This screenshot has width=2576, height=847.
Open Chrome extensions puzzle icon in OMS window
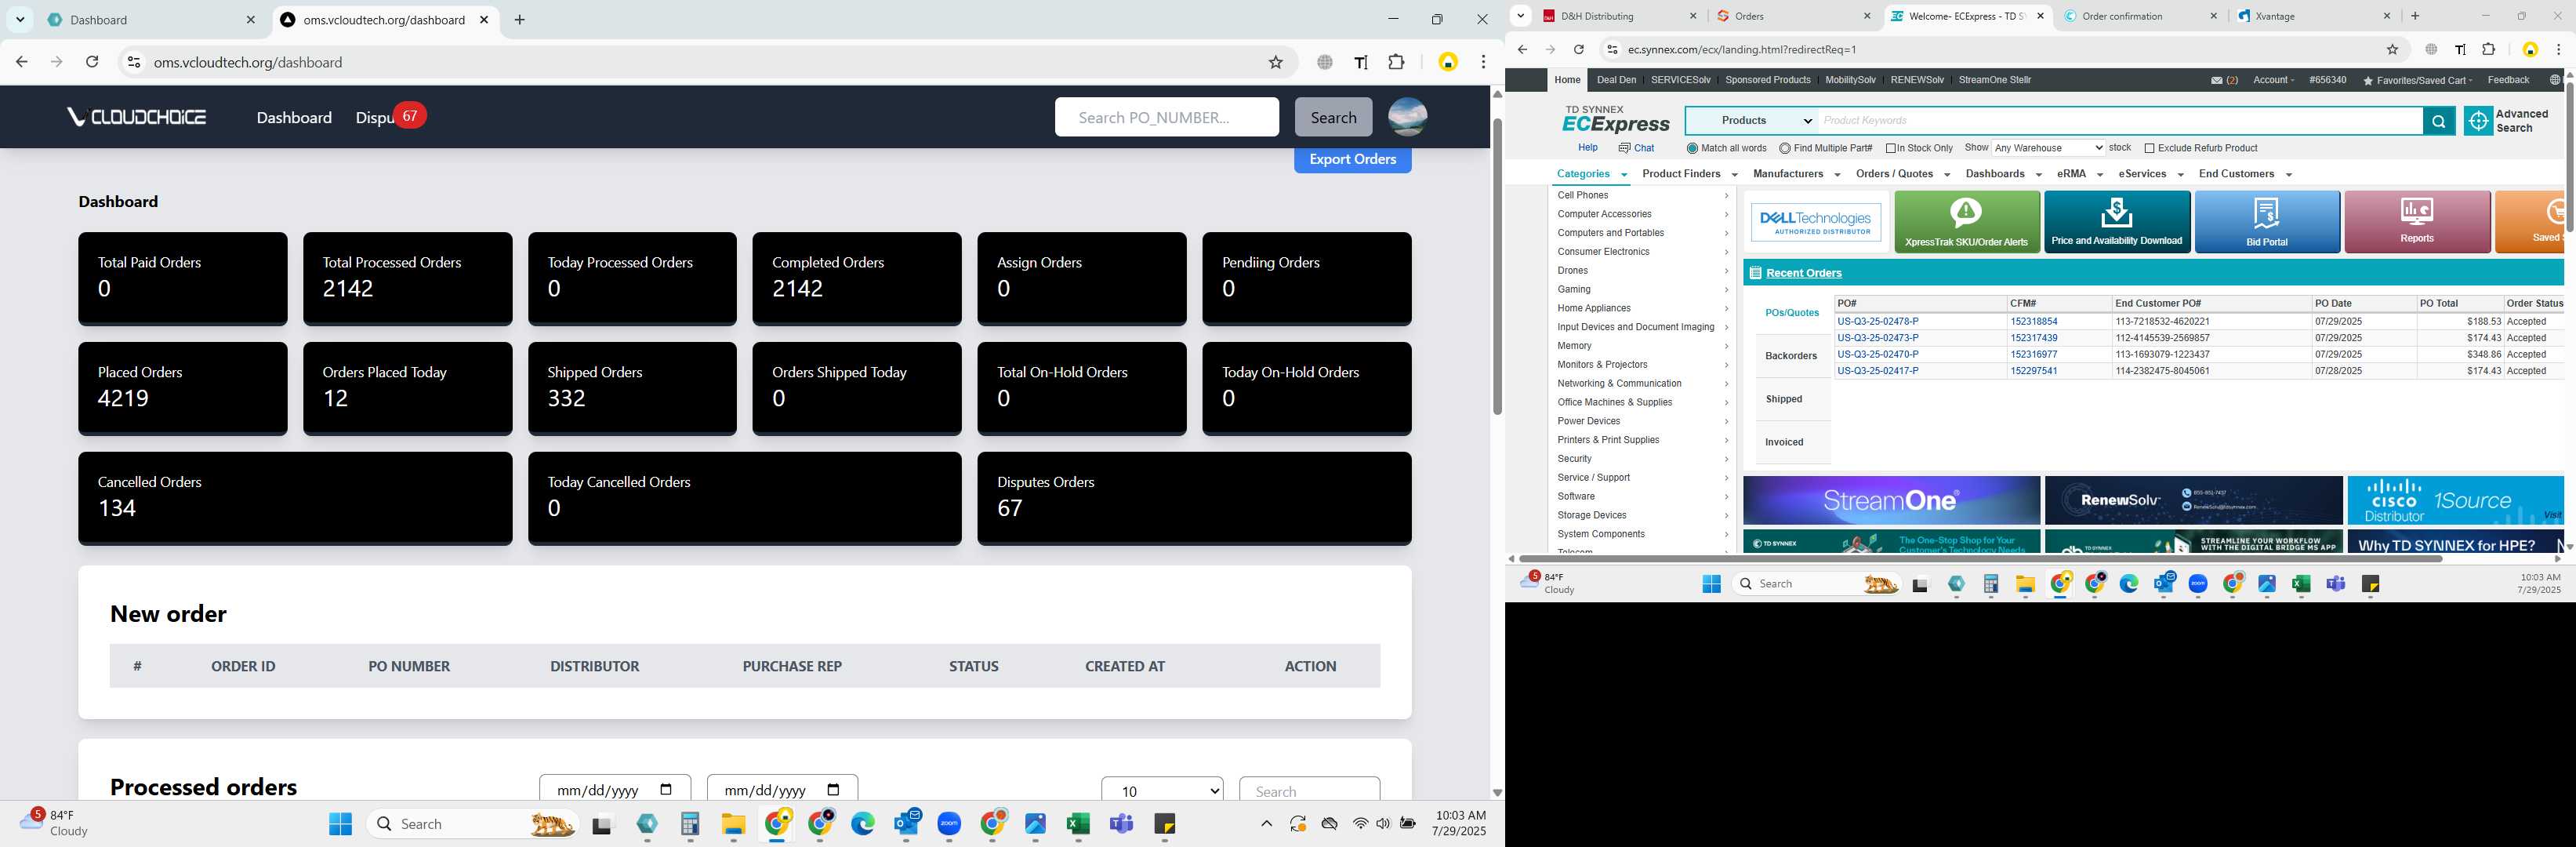click(x=1396, y=62)
